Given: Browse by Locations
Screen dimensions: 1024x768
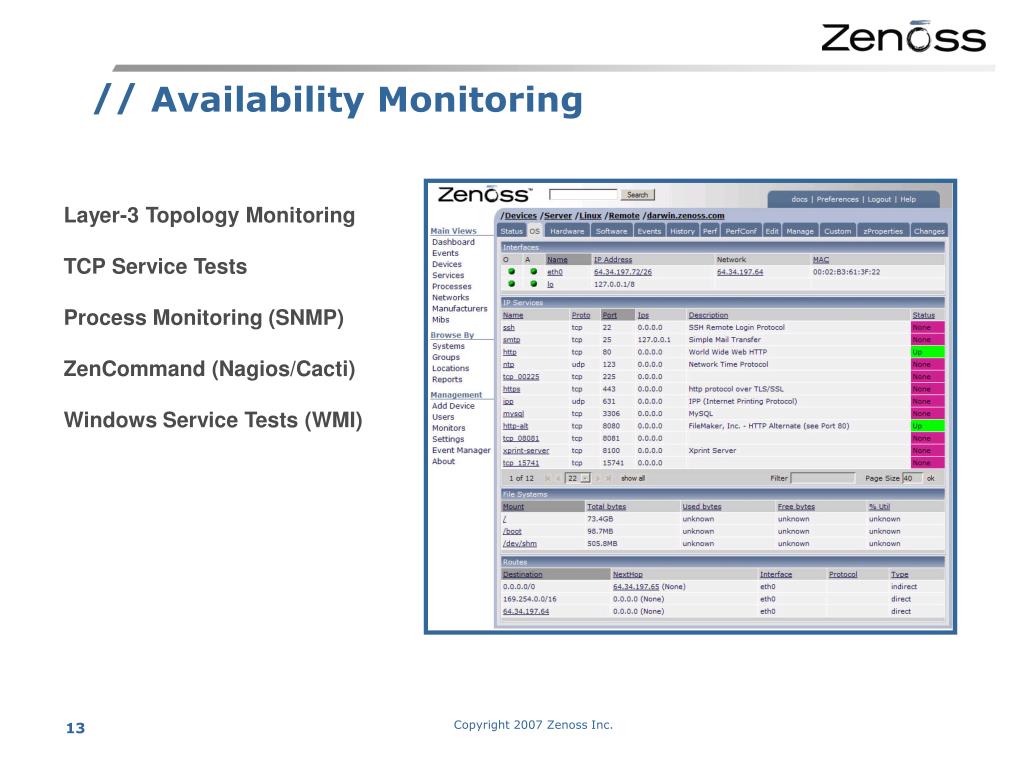Looking at the screenshot, I should [451, 368].
